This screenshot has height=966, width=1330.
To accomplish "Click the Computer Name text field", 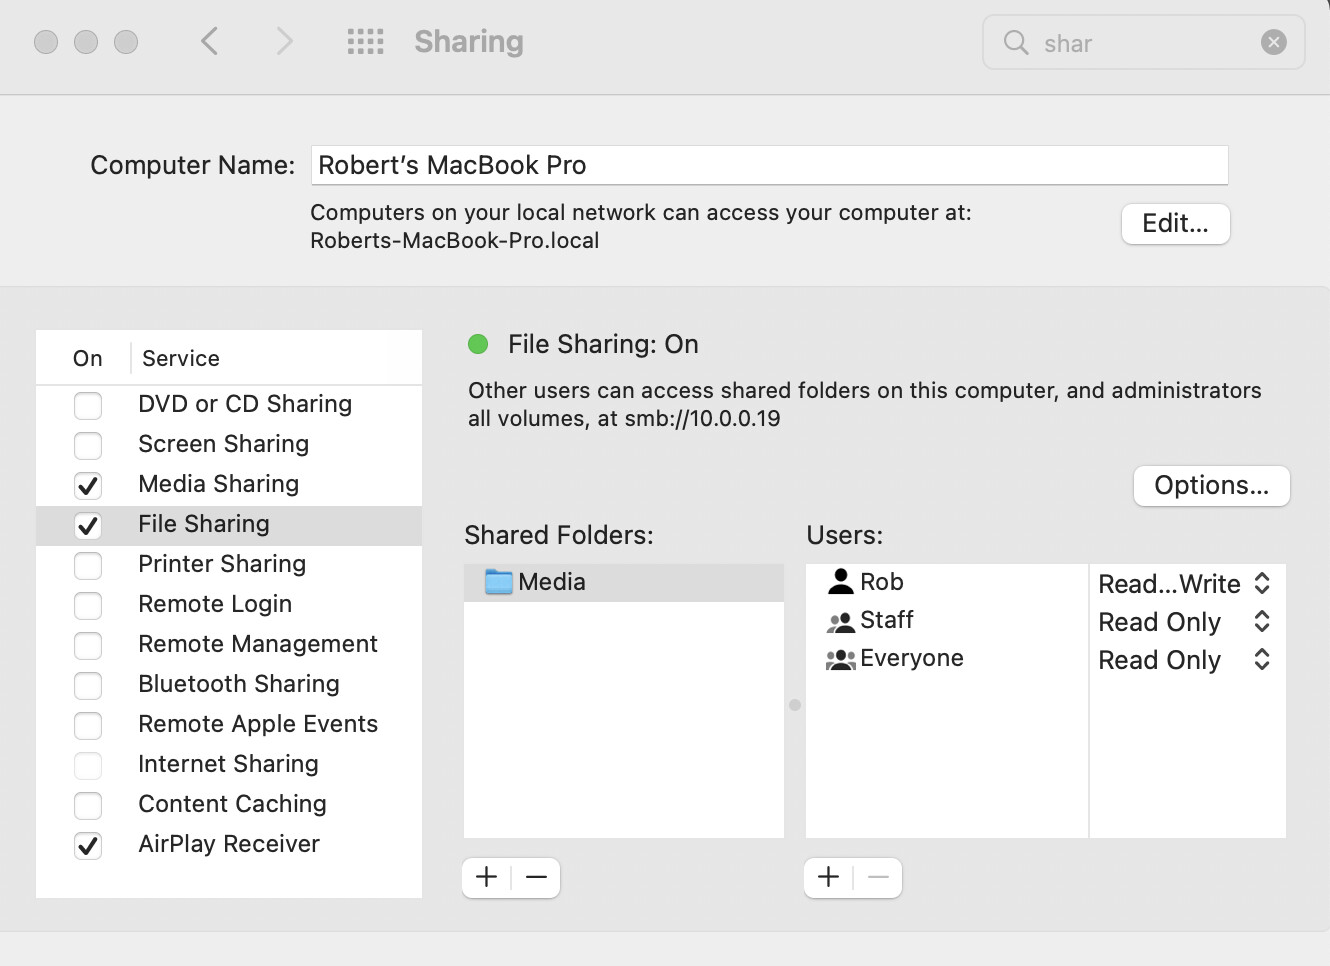I will click(769, 165).
